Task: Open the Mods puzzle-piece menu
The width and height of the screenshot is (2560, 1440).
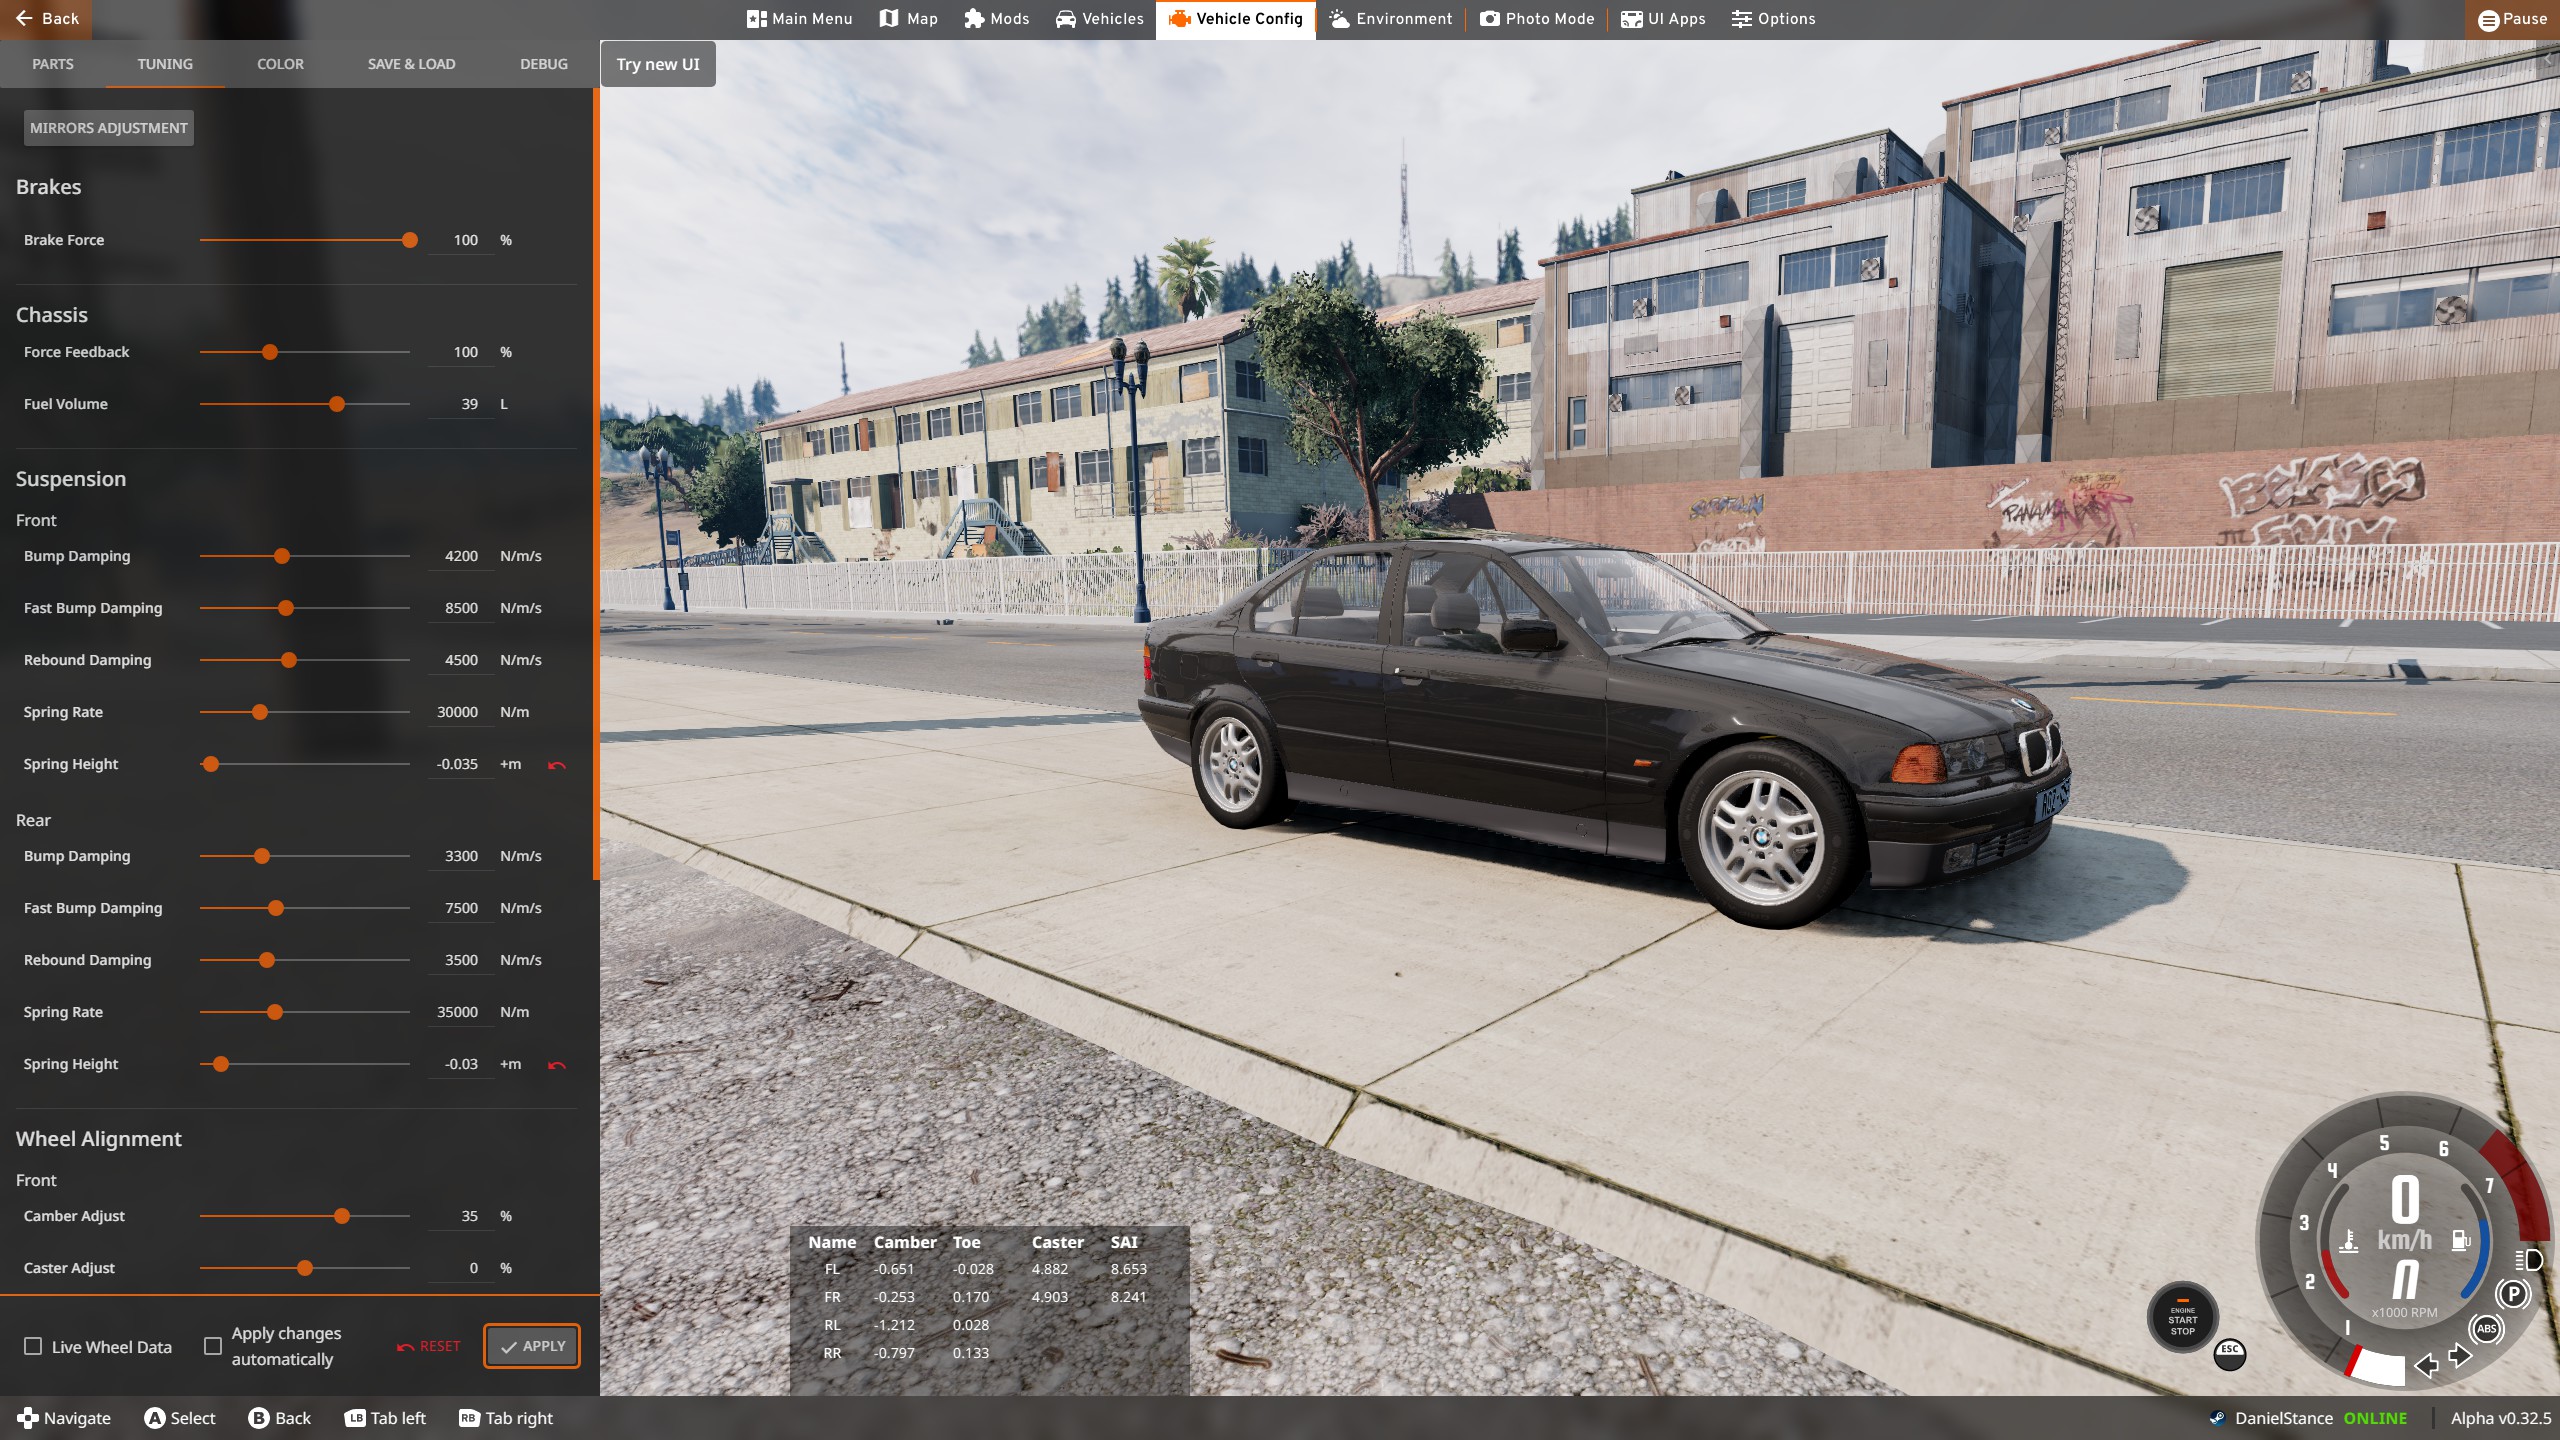Action: click(x=996, y=19)
